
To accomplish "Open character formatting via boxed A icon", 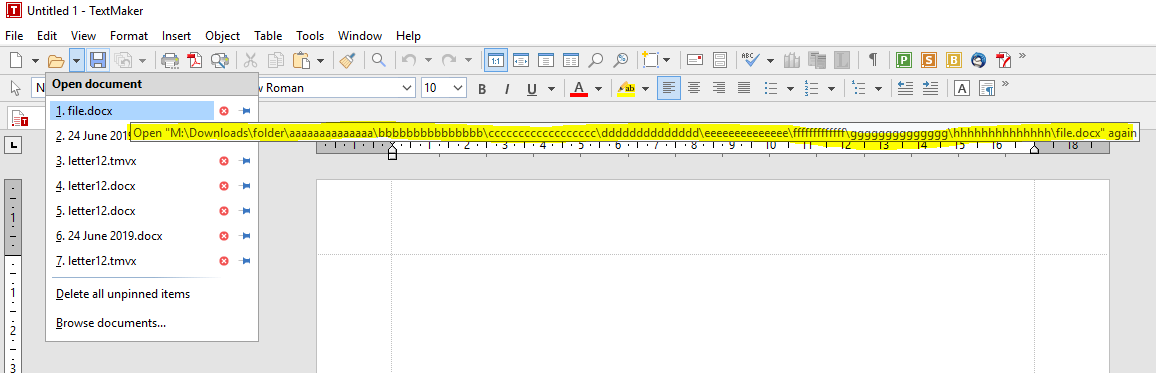I will point(962,88).
